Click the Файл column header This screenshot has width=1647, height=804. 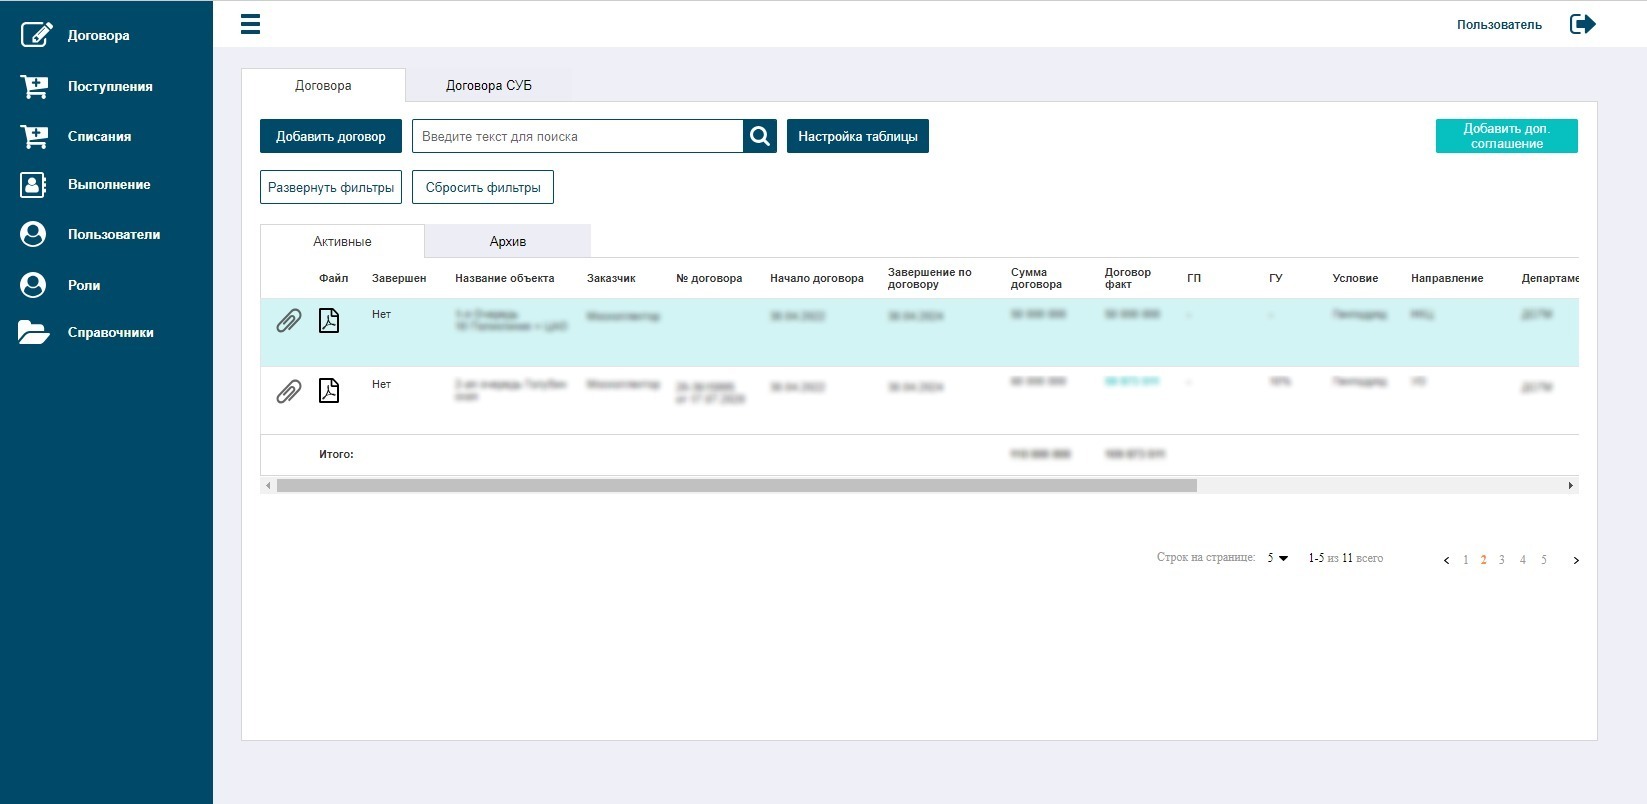334,278
